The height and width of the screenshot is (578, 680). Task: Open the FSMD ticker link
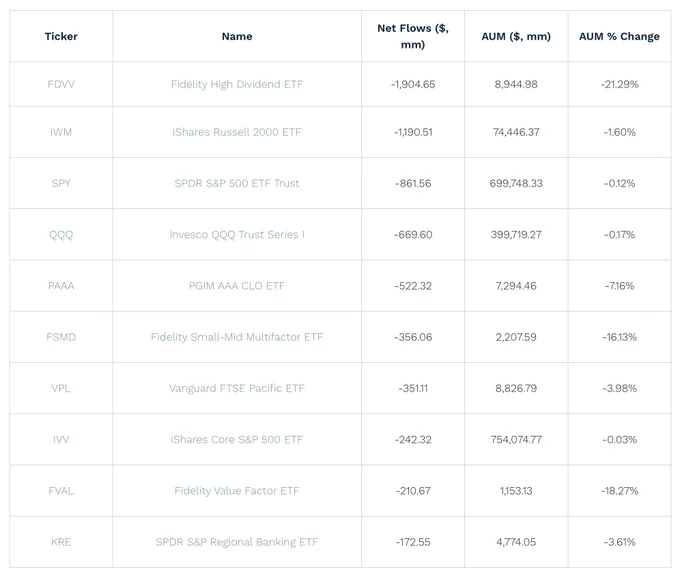61,337
